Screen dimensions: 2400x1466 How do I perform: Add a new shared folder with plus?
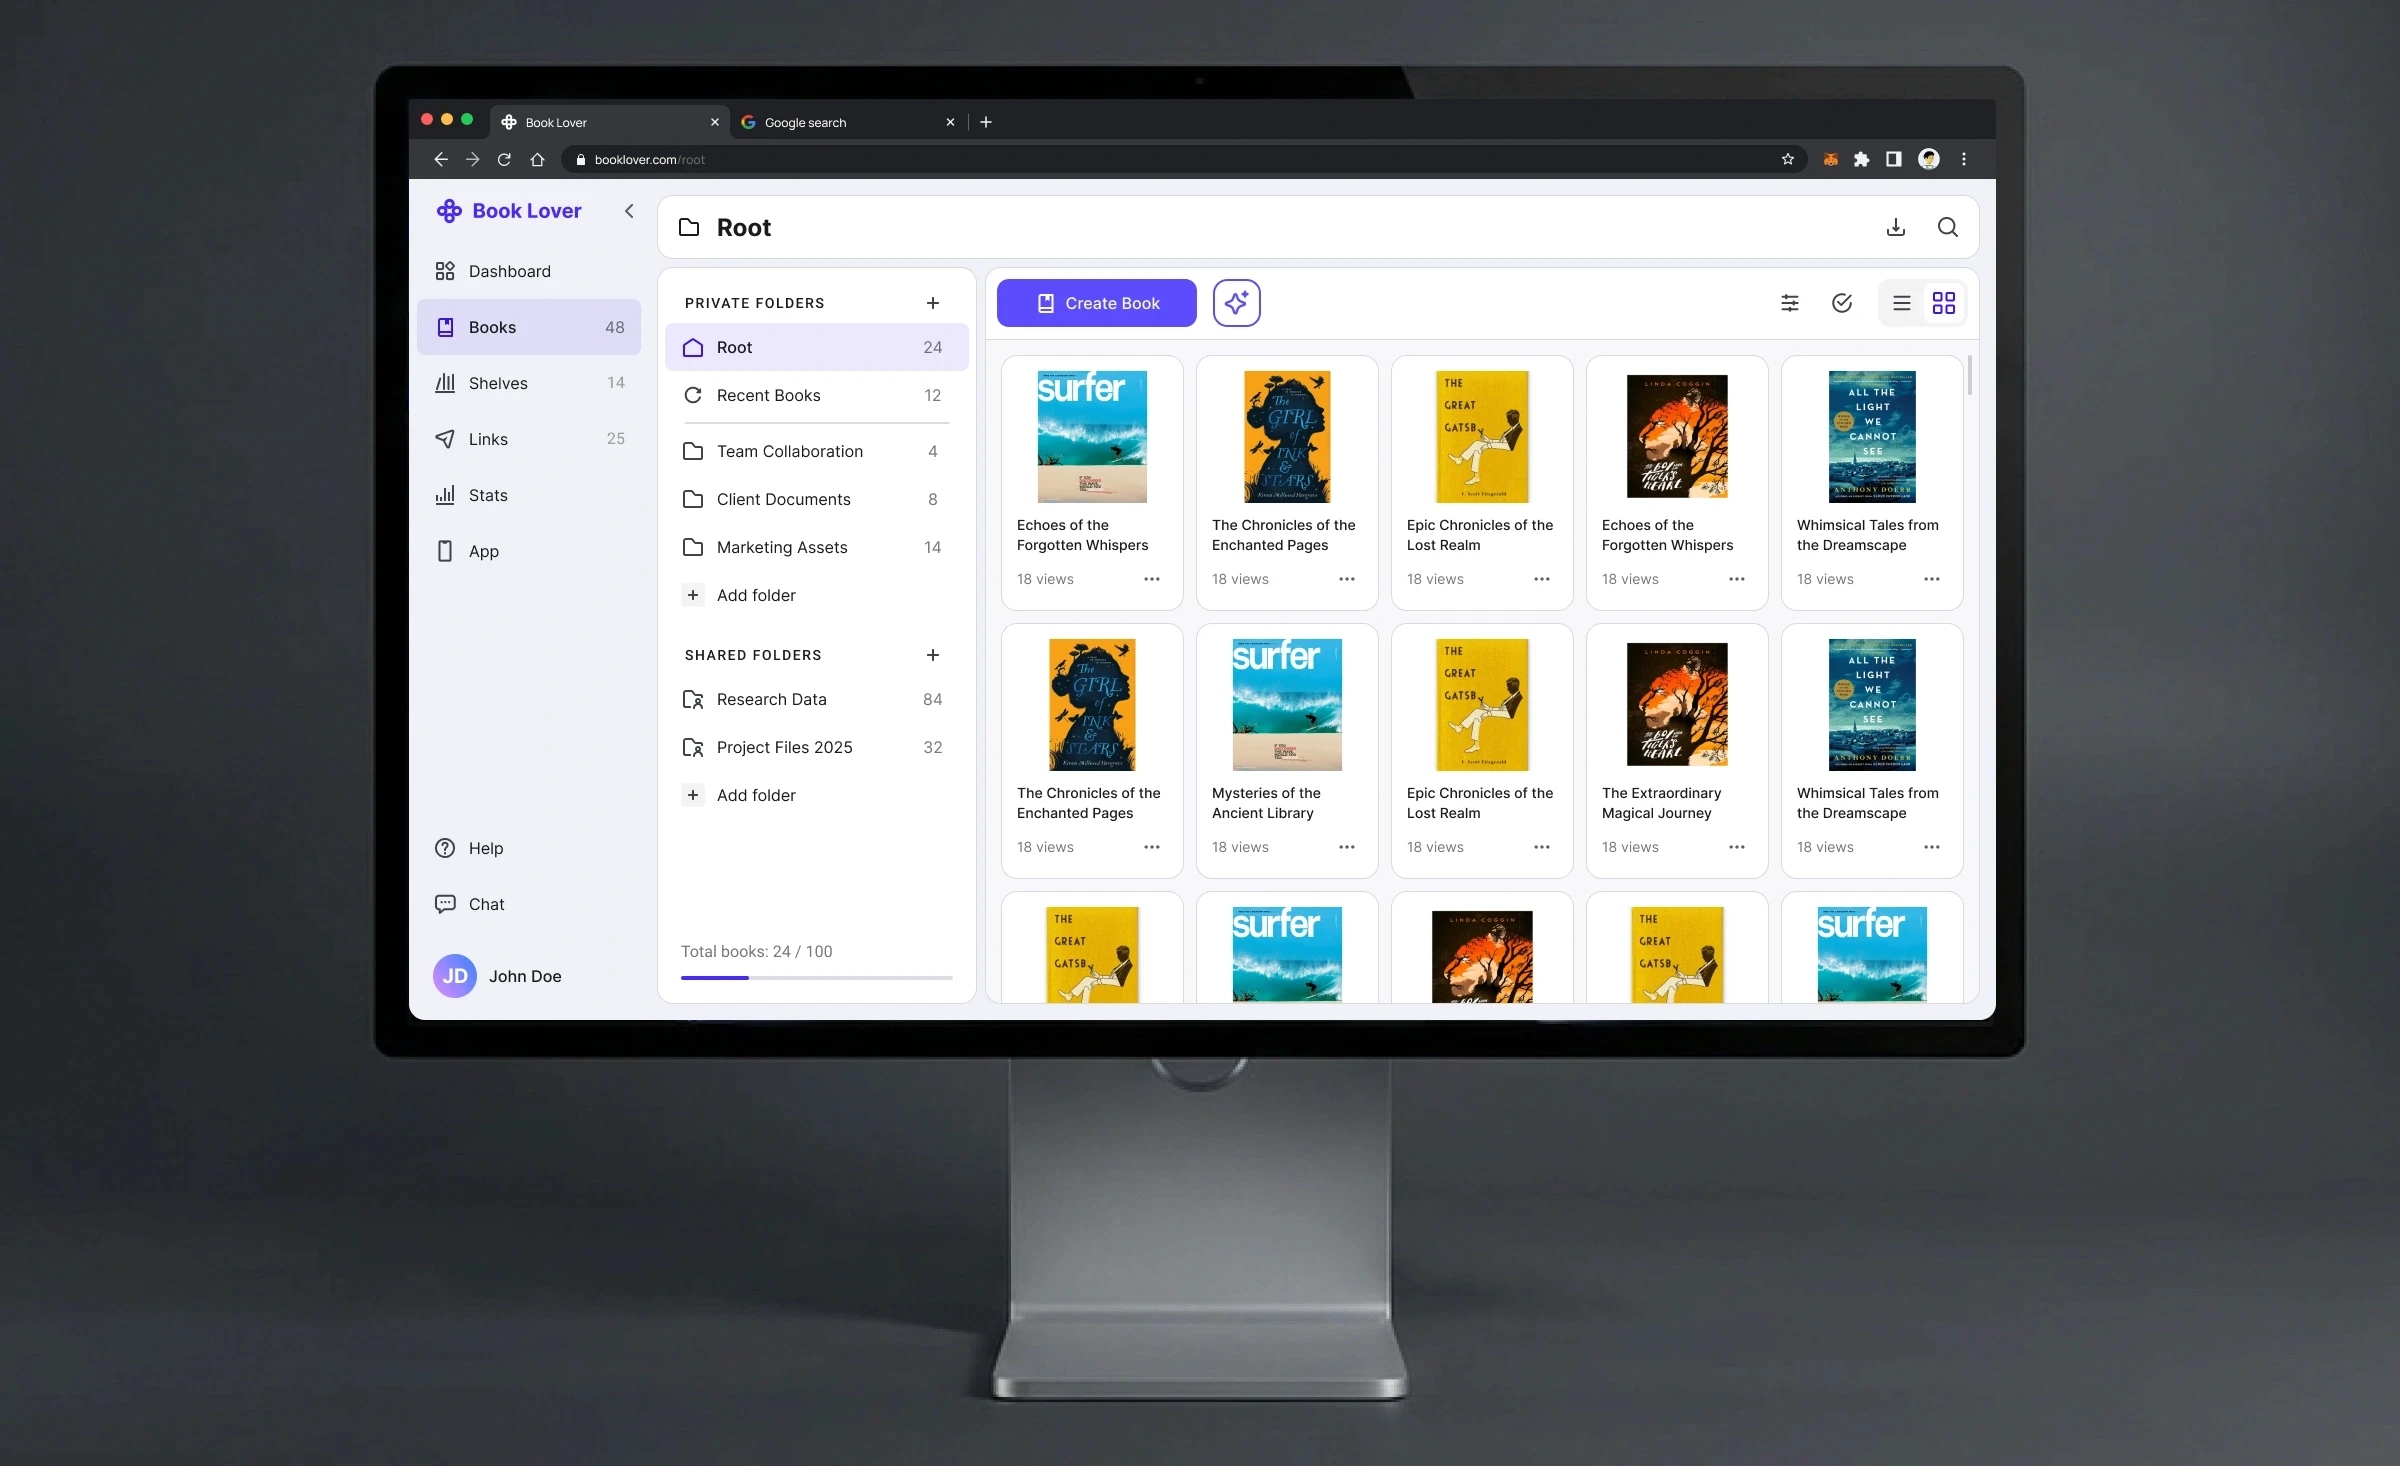pyautogui.click(x=933, y=655)
